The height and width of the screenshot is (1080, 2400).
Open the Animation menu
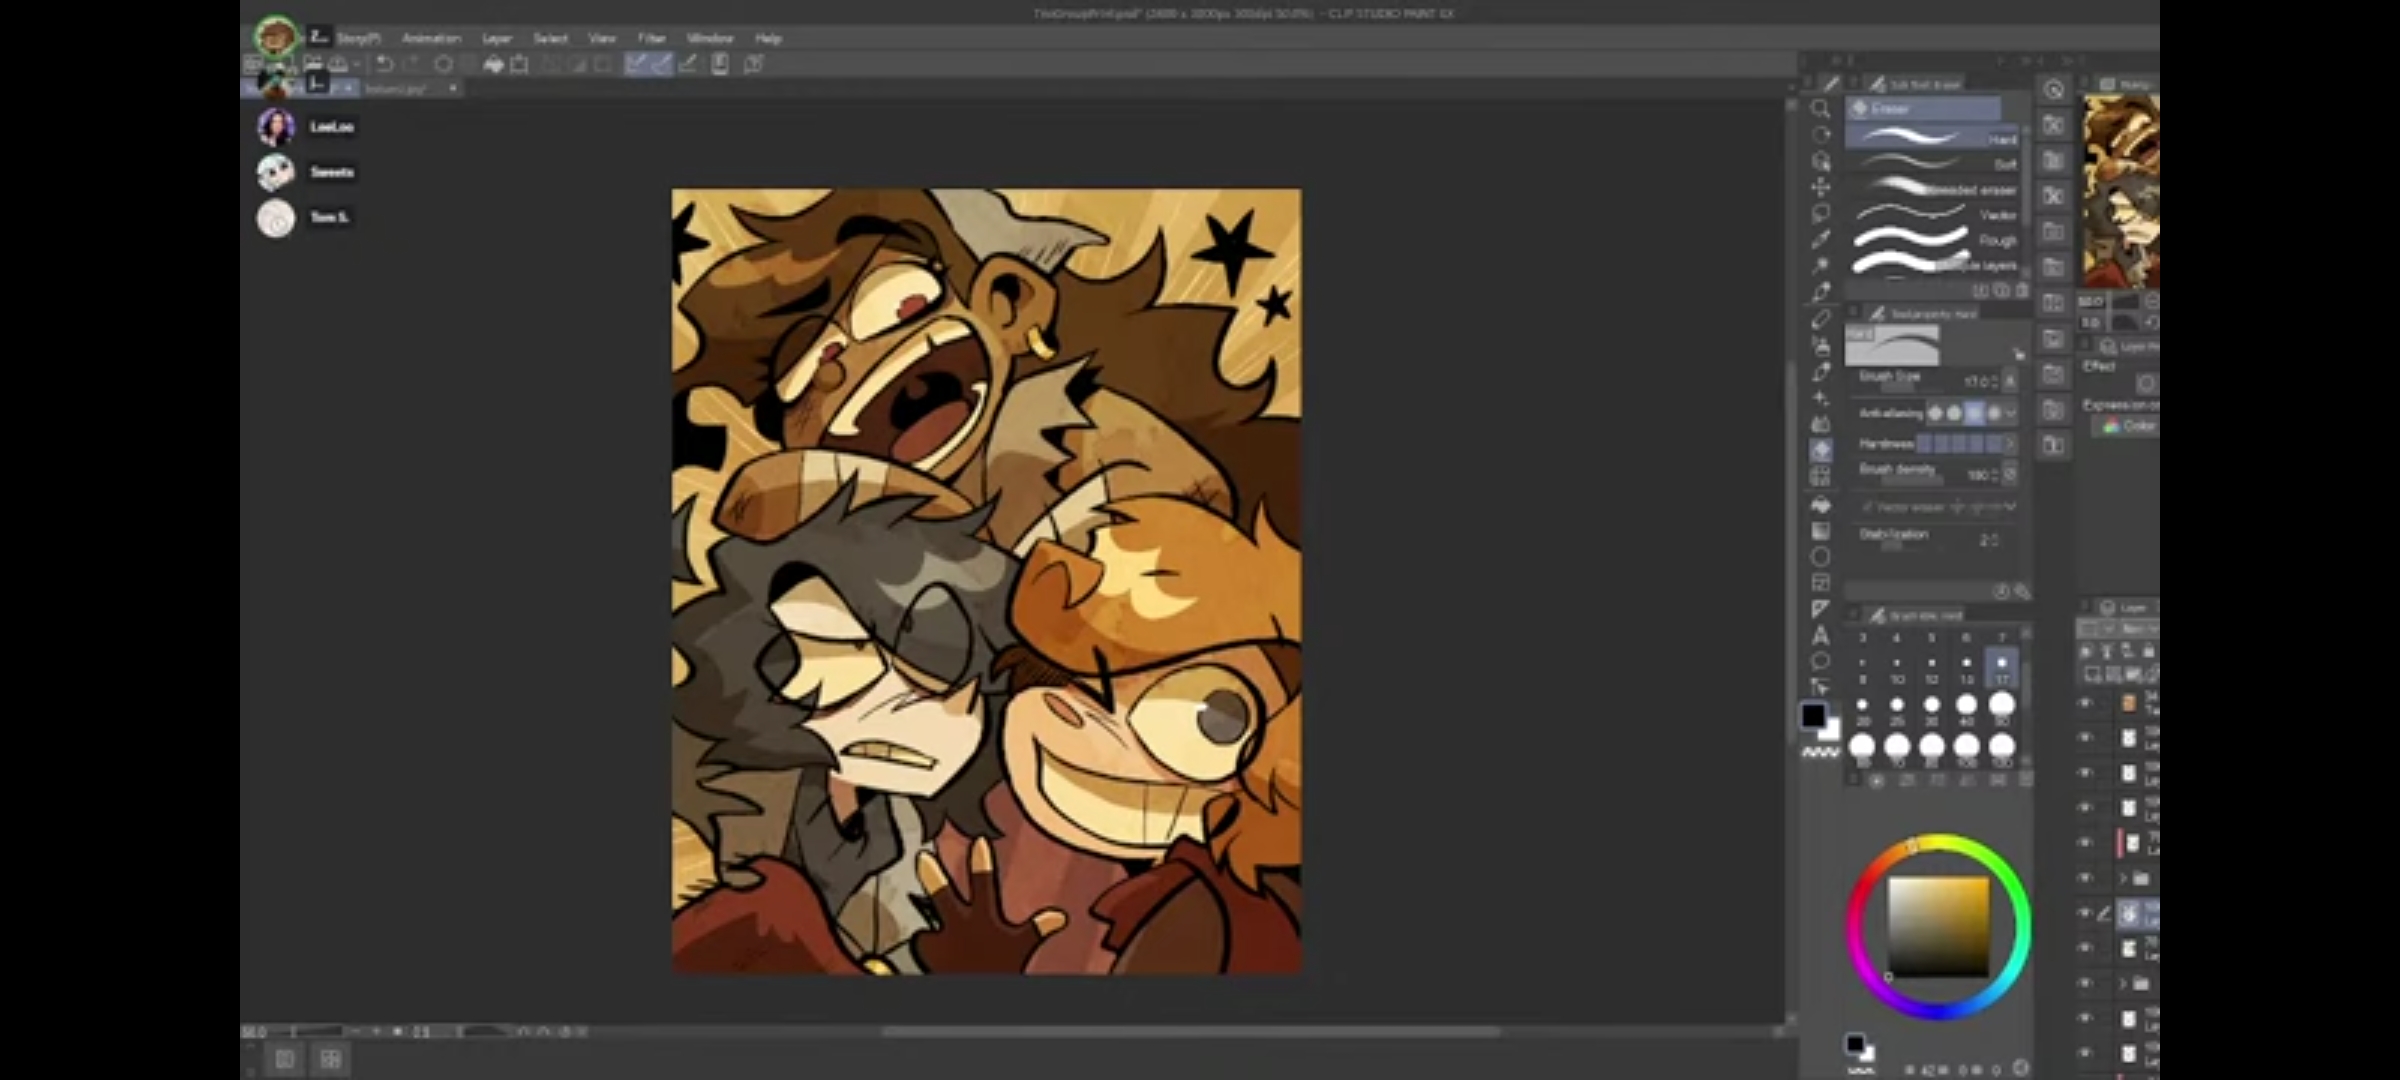[x=431, y=38]
